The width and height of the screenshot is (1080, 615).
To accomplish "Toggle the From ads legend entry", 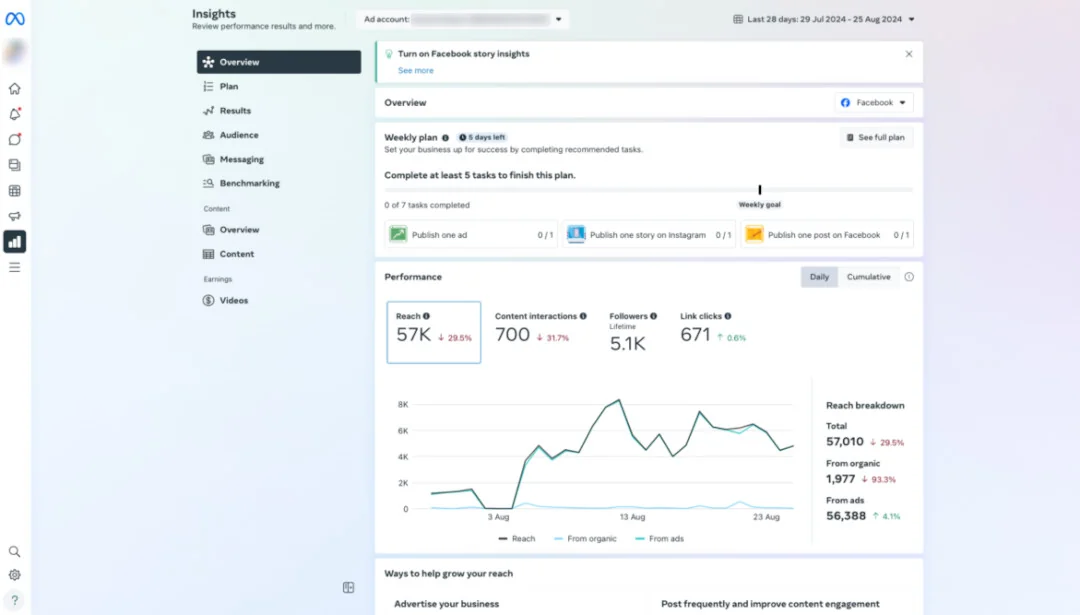I will coord(660,539).
